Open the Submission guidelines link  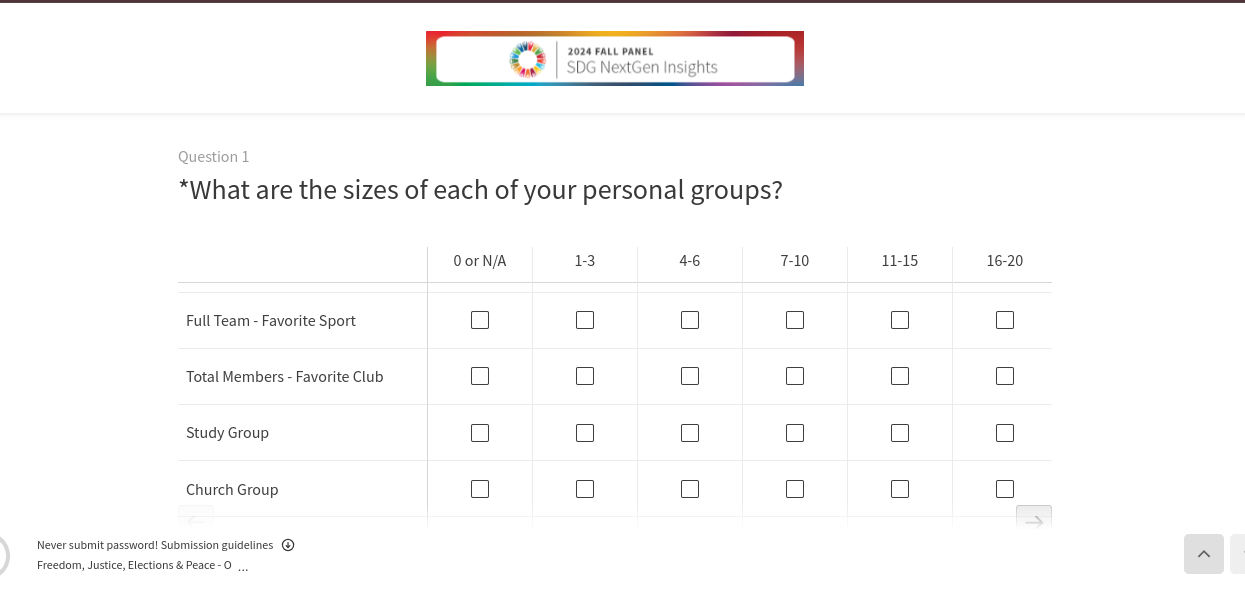tap(217, 545)
